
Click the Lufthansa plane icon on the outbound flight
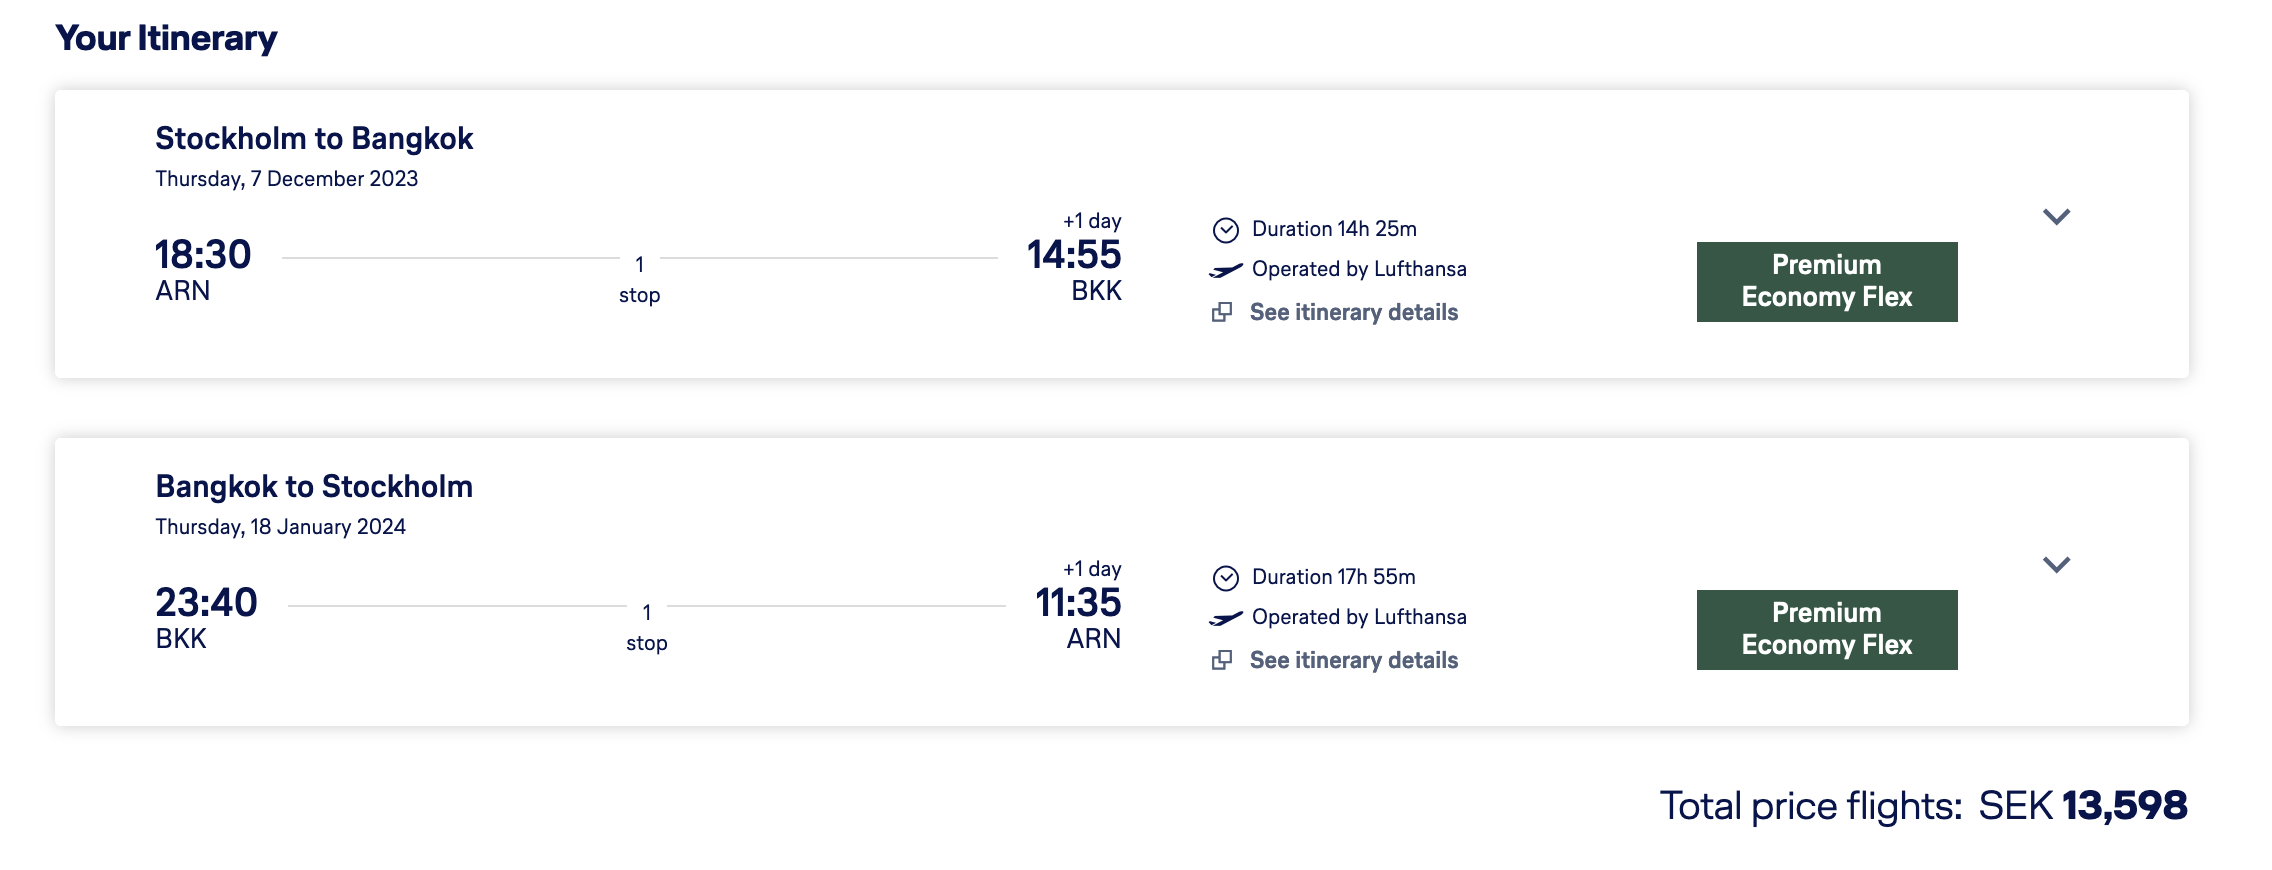click(x=1225, y=270)
